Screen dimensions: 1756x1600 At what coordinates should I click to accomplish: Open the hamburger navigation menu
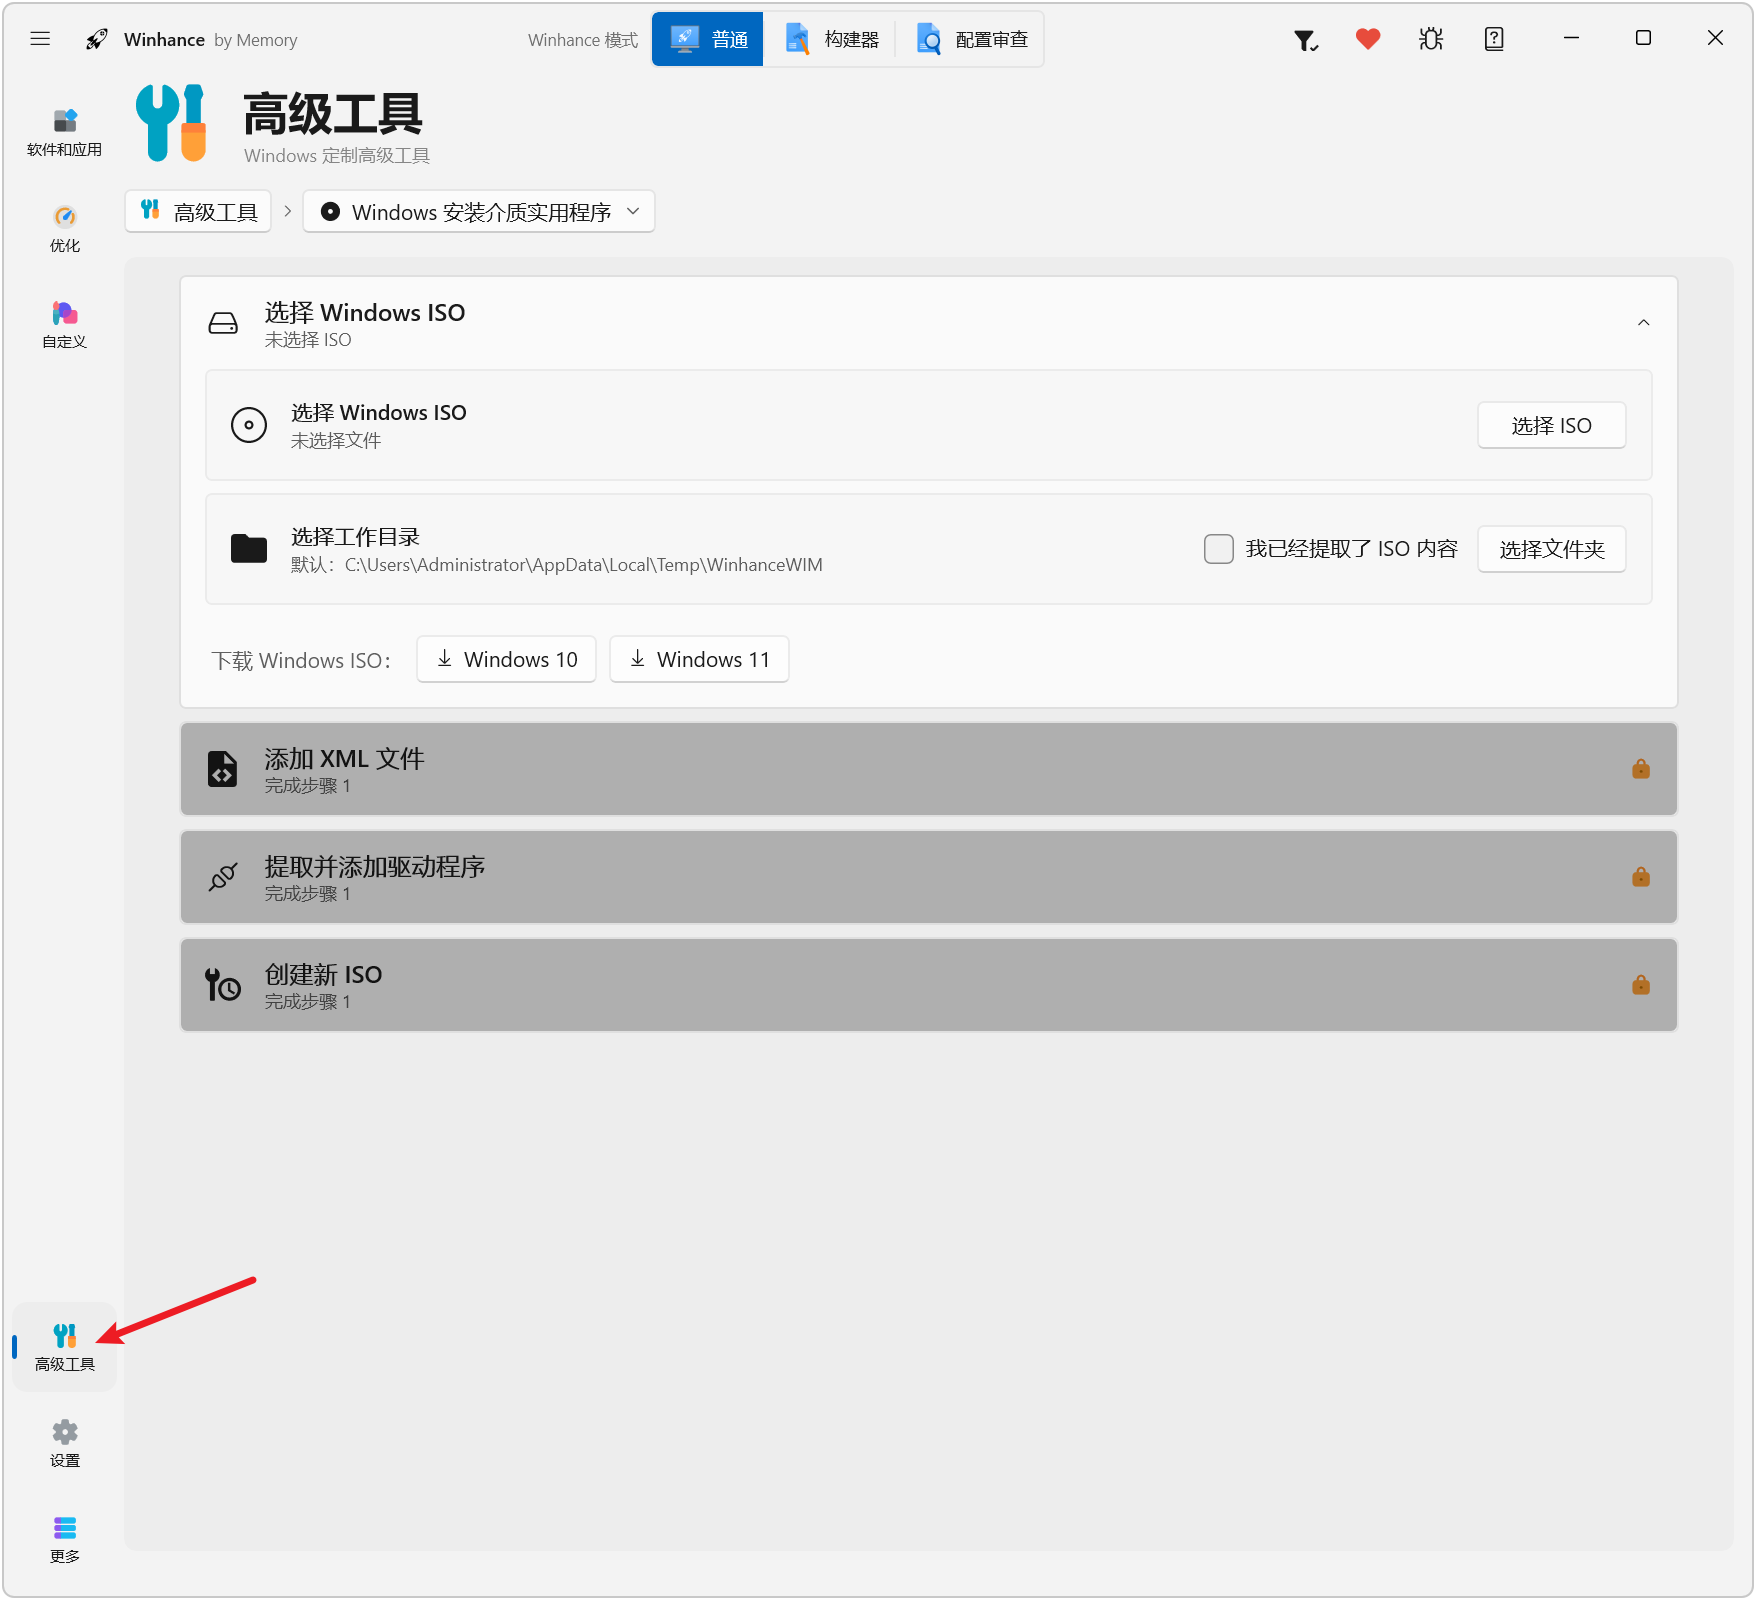[x=40, y=39]
